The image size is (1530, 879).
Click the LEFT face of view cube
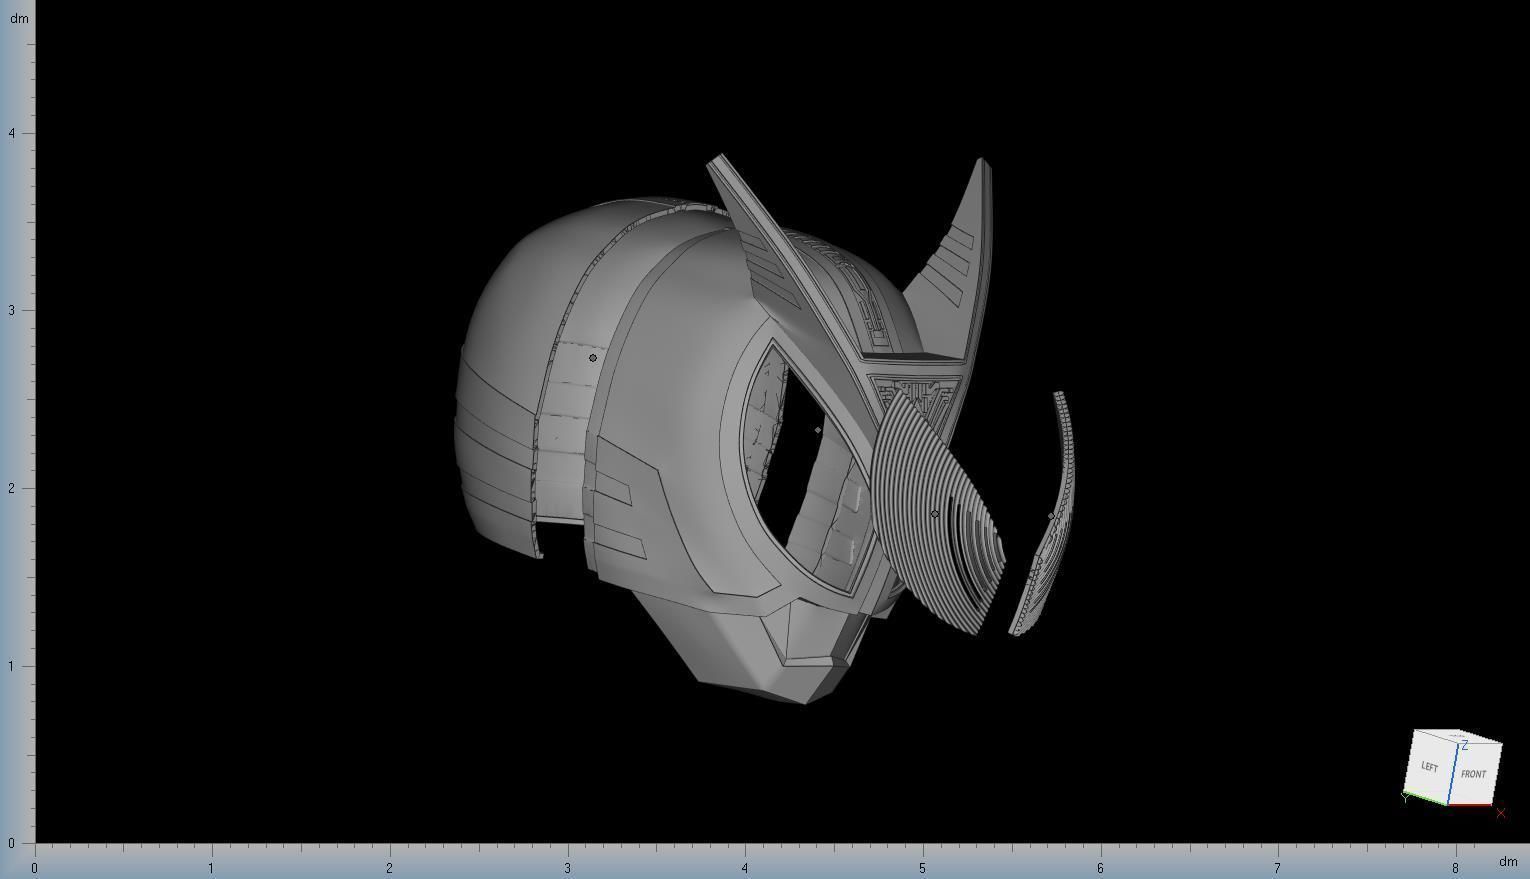1430,767
